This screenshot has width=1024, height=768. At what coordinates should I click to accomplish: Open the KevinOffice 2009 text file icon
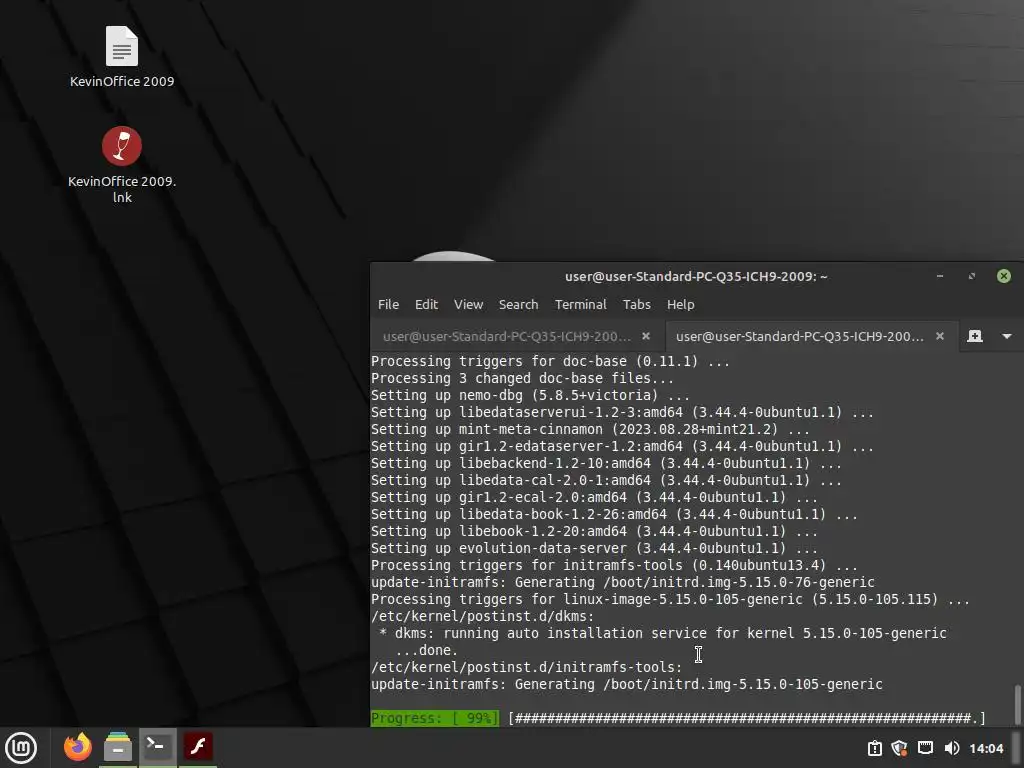[121, 47]
